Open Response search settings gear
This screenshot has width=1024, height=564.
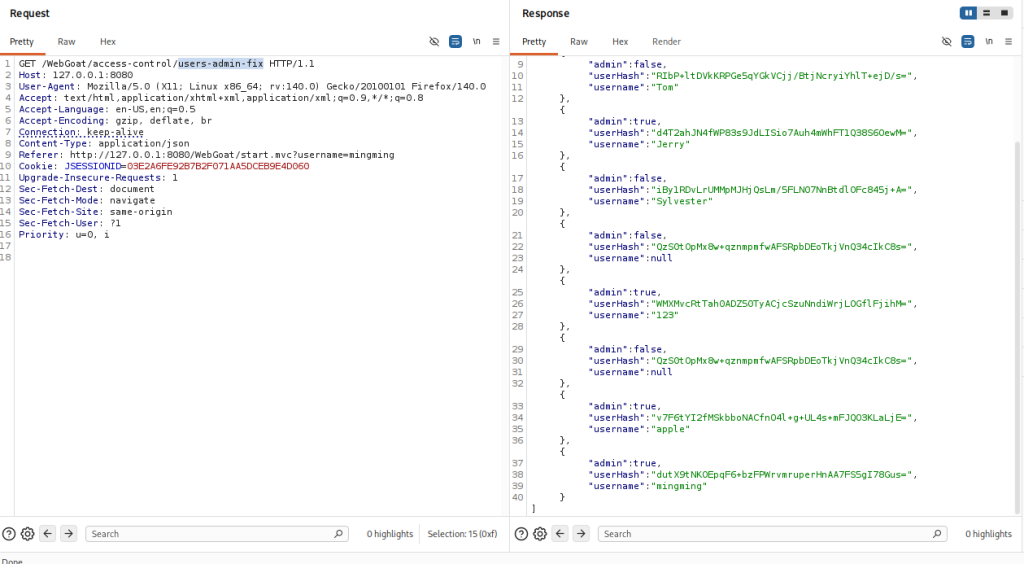(540, 534)
